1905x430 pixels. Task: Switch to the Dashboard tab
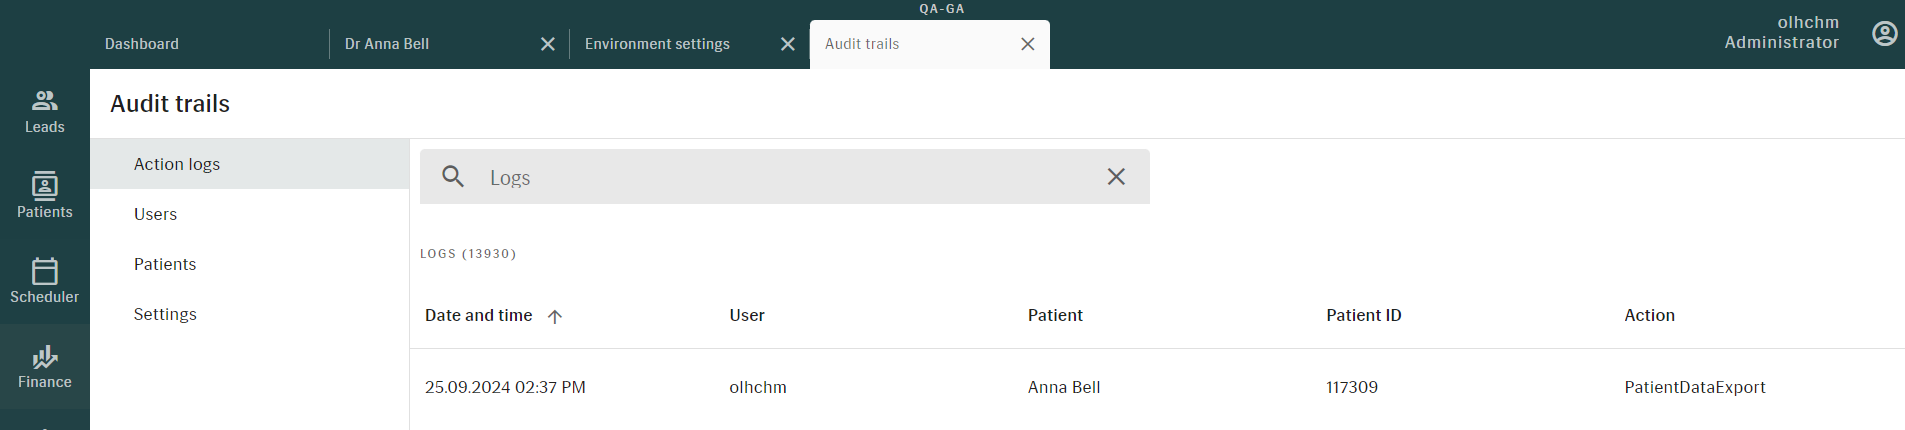(142, 44)
